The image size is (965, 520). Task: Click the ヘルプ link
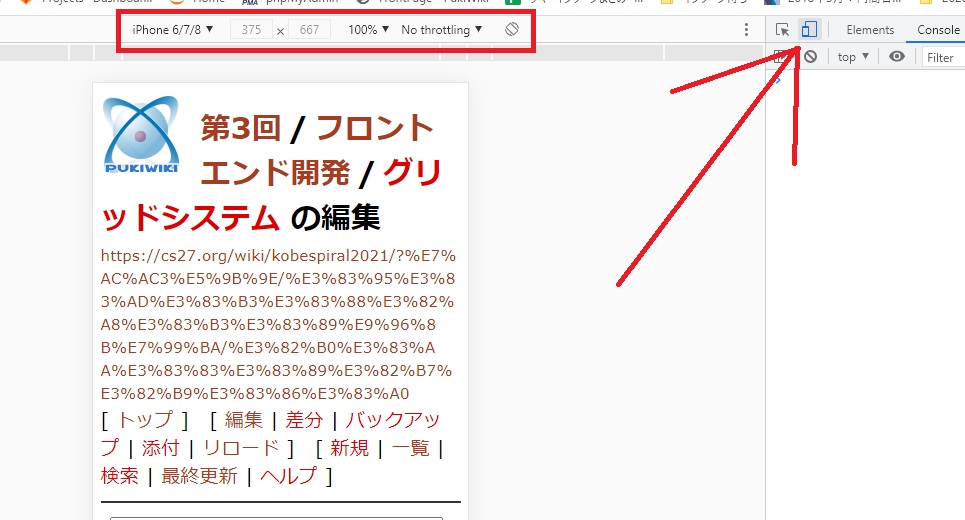coord(288,476)
